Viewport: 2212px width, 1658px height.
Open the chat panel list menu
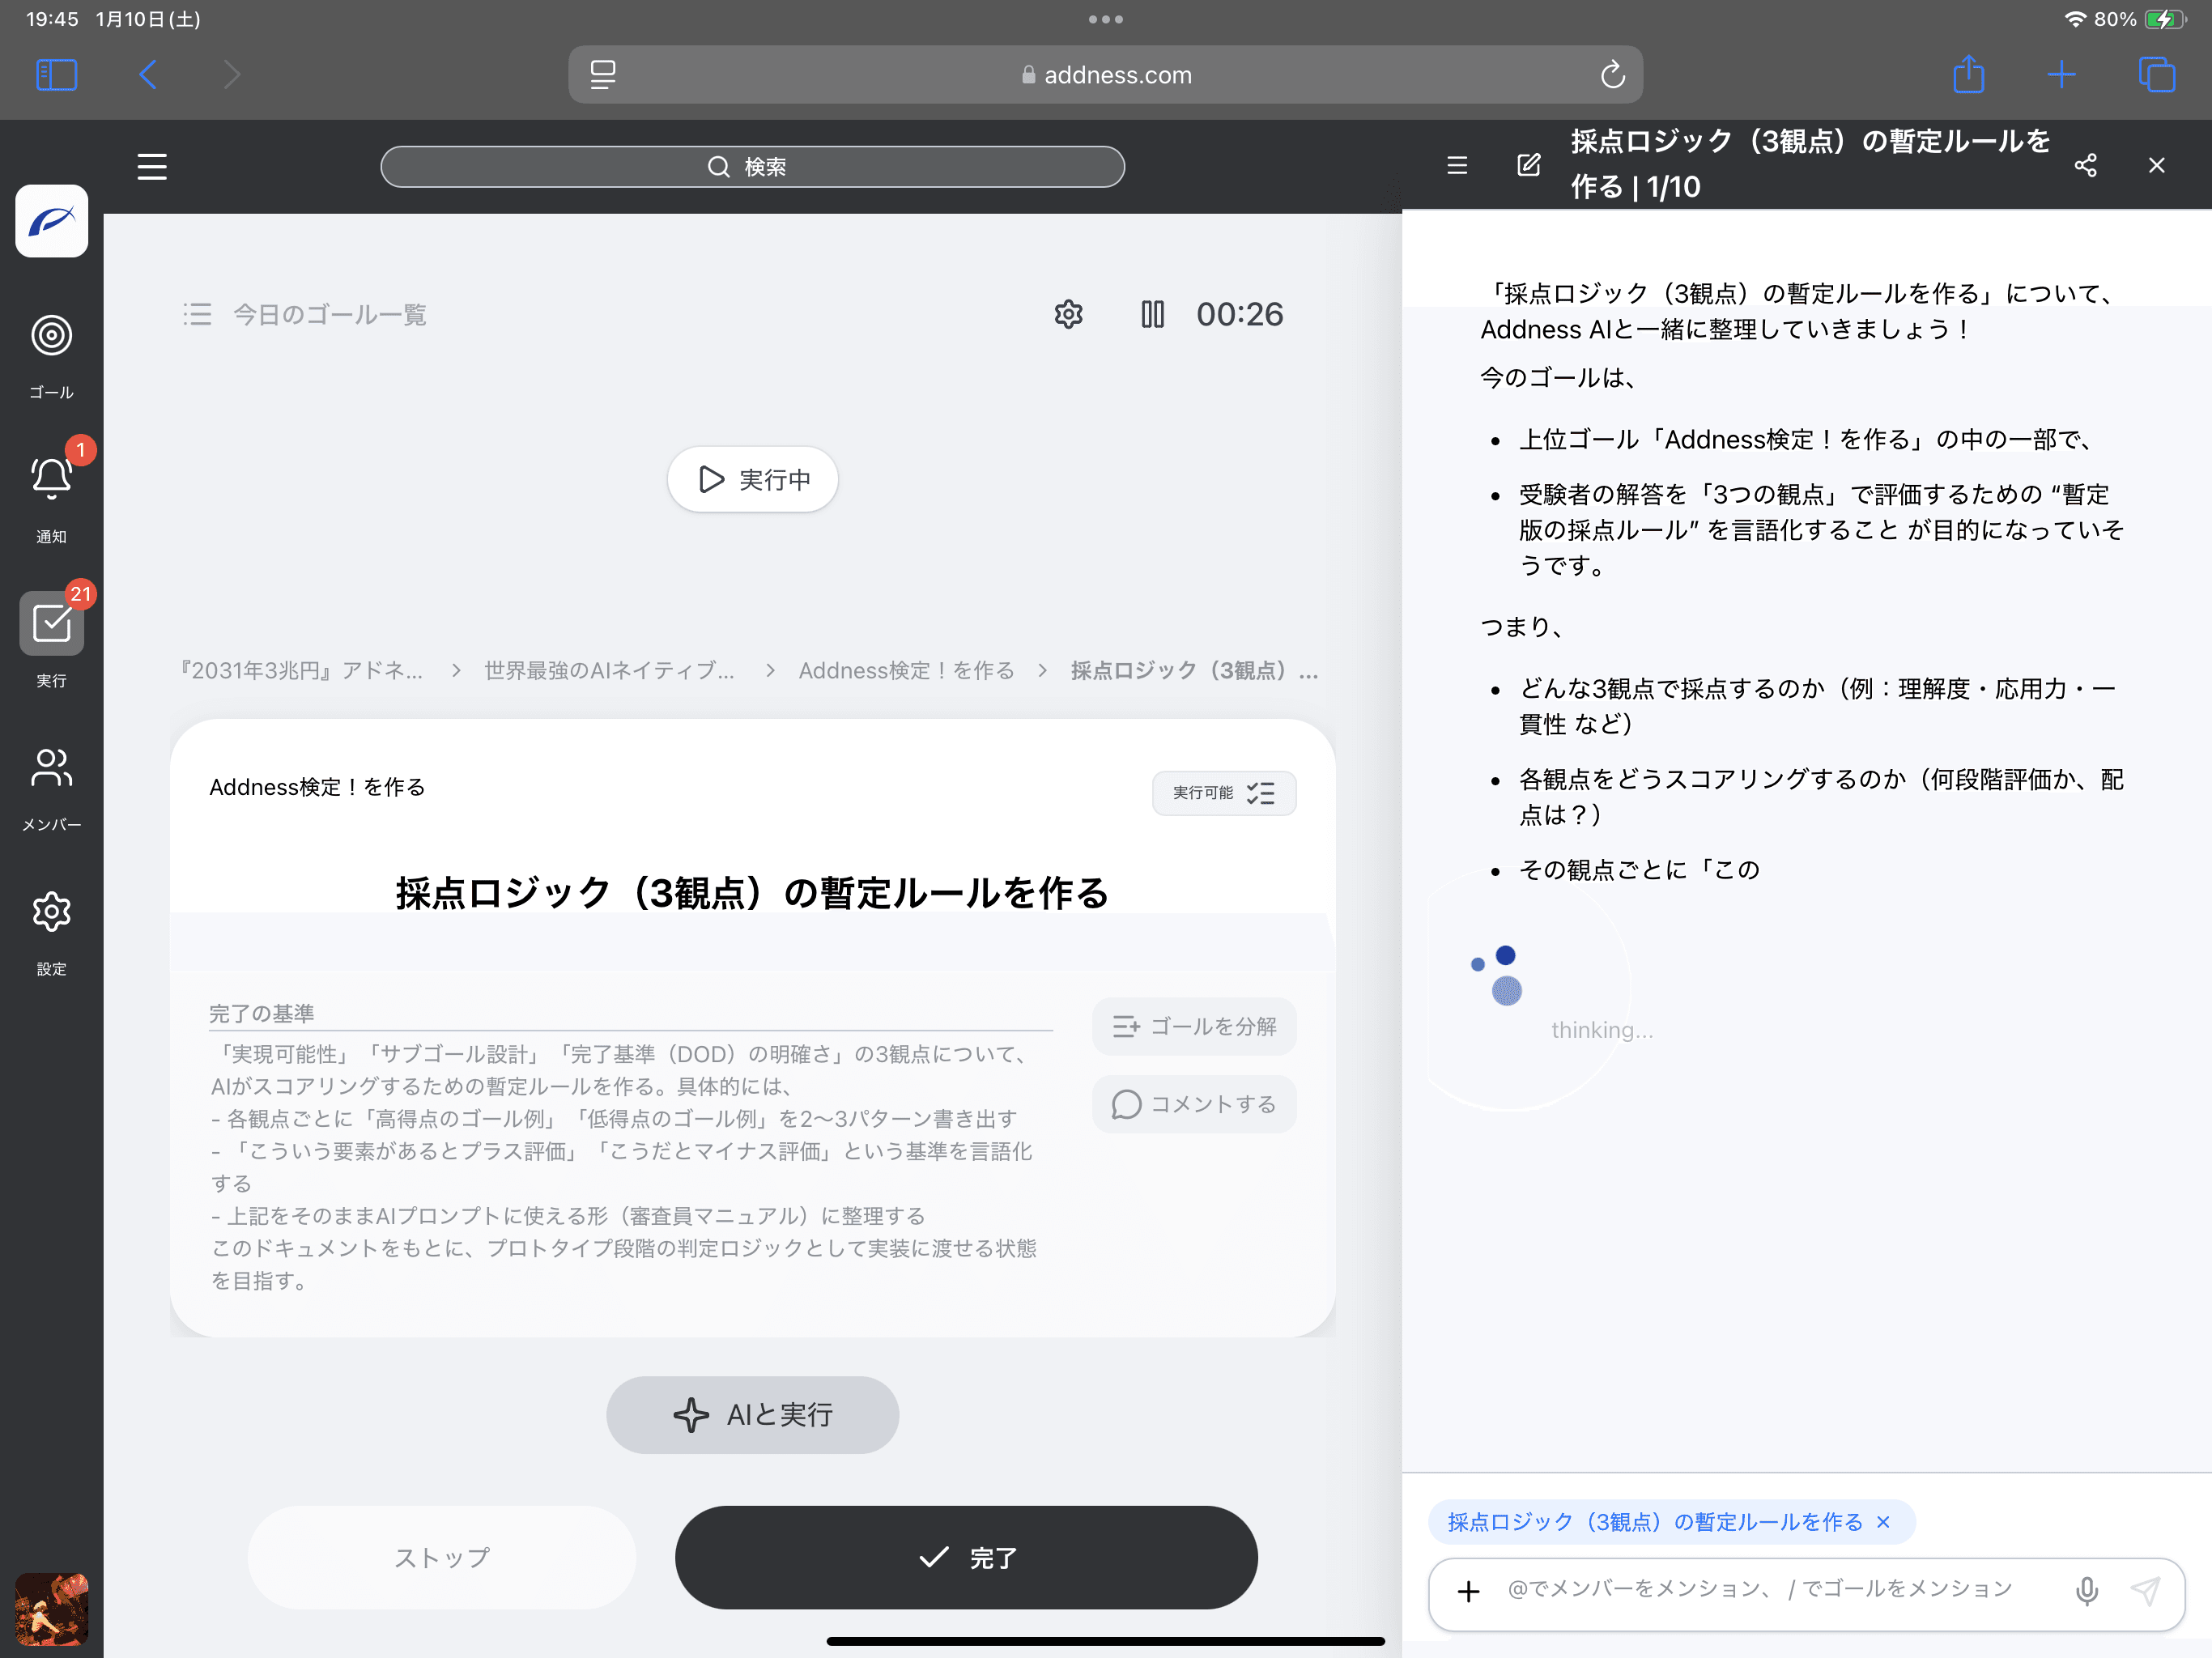coord(1457,166)
